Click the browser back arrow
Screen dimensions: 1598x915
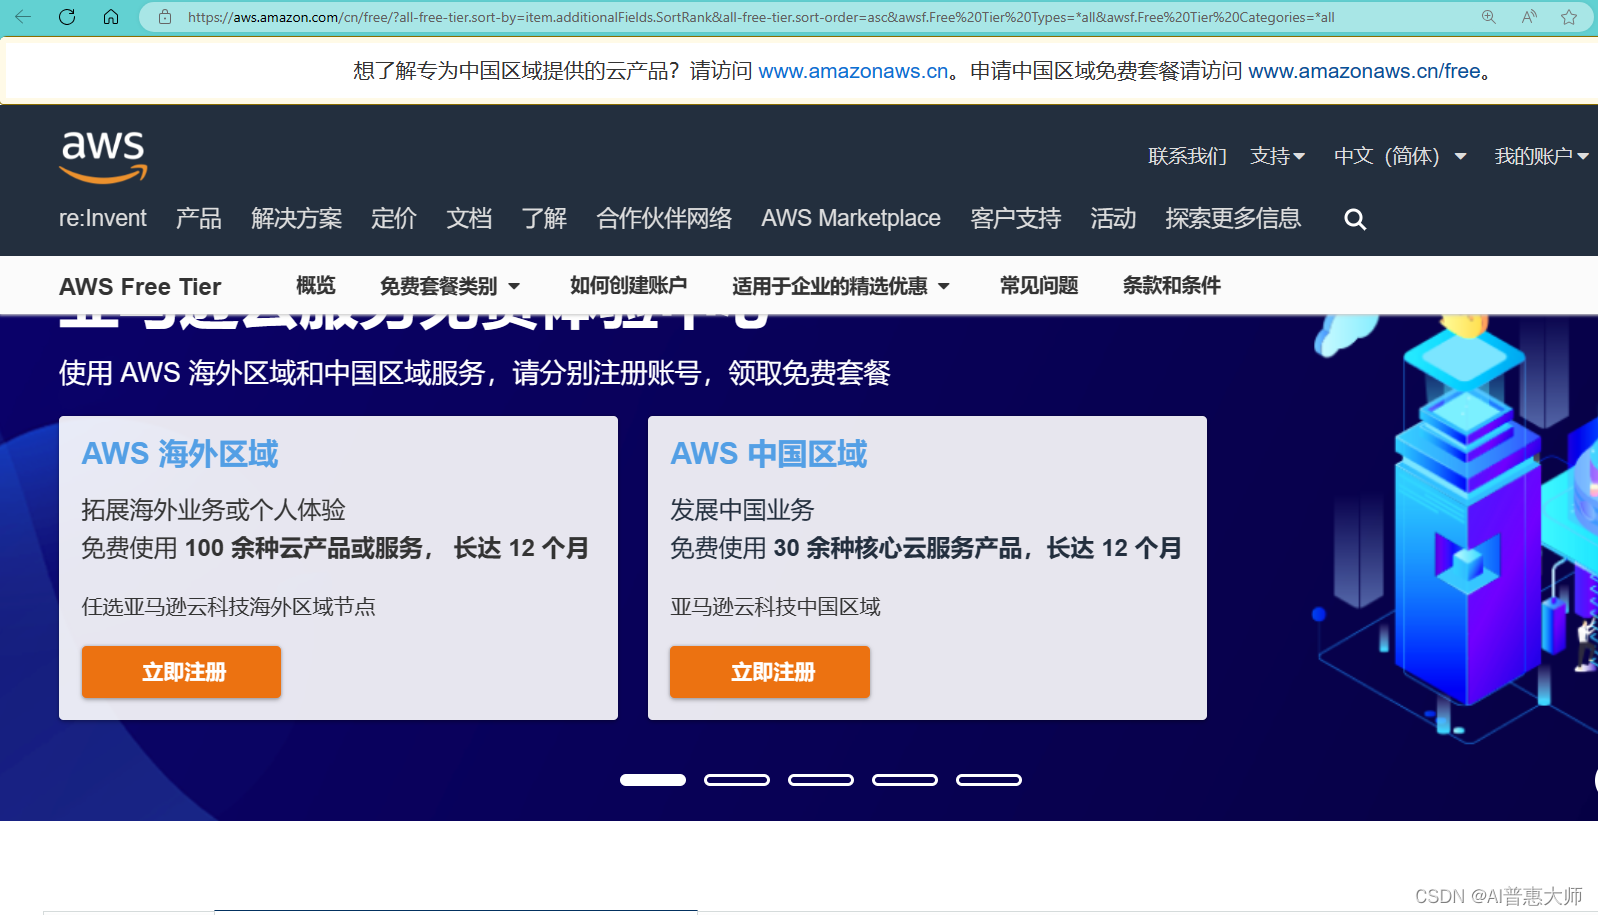23,17
